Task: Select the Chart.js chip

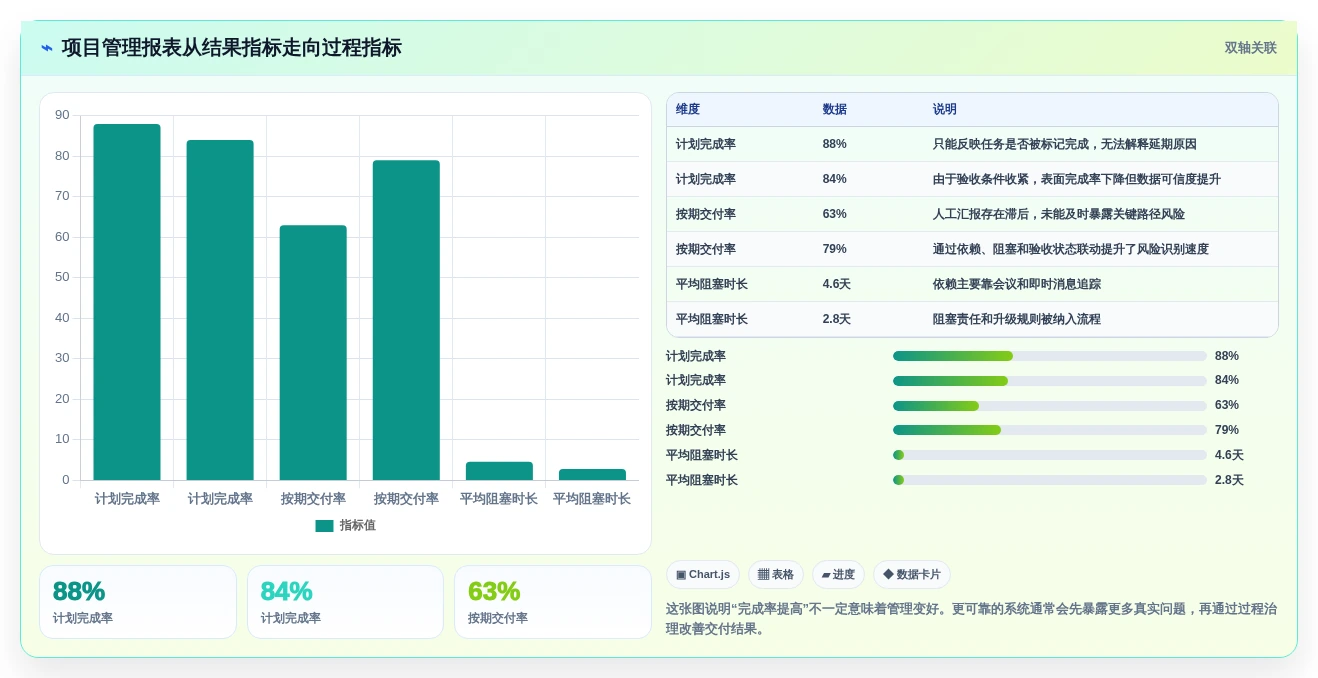Action: (703, 575)
